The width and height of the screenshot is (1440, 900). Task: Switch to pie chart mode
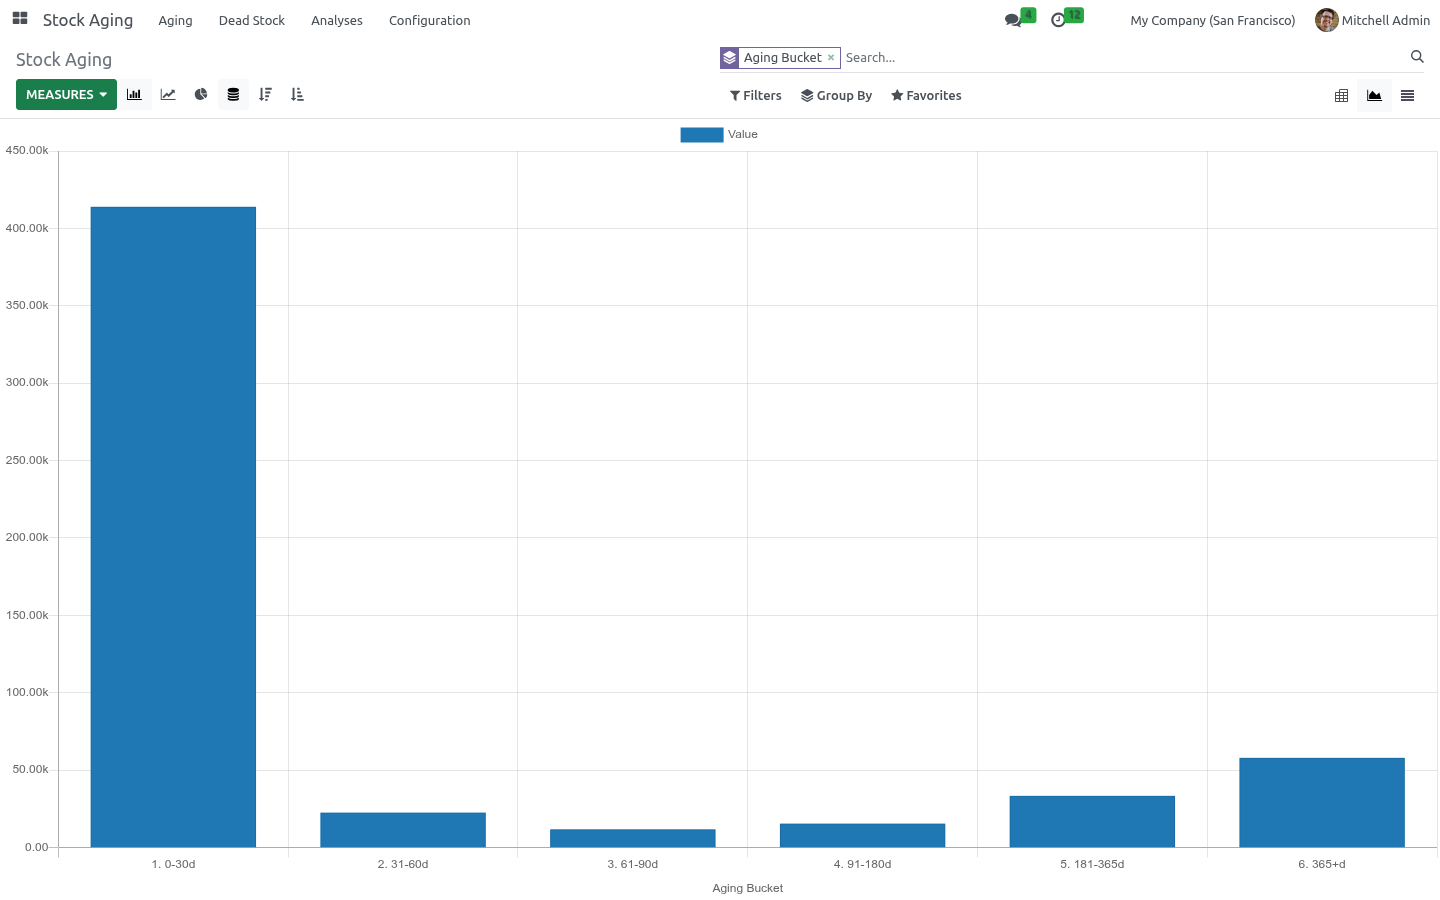point(201,95)
